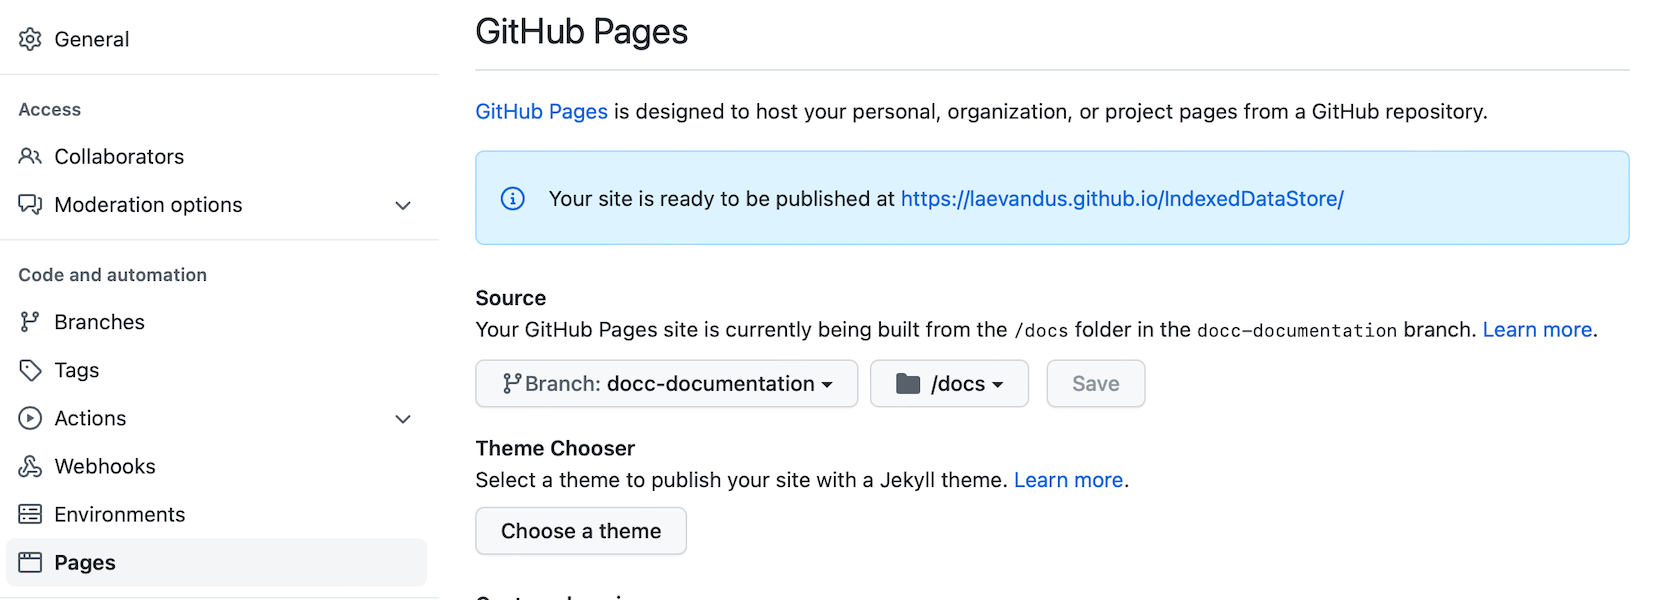Click the Actions play icon
The image size is (1654, 600).
(x=30, y=418)
